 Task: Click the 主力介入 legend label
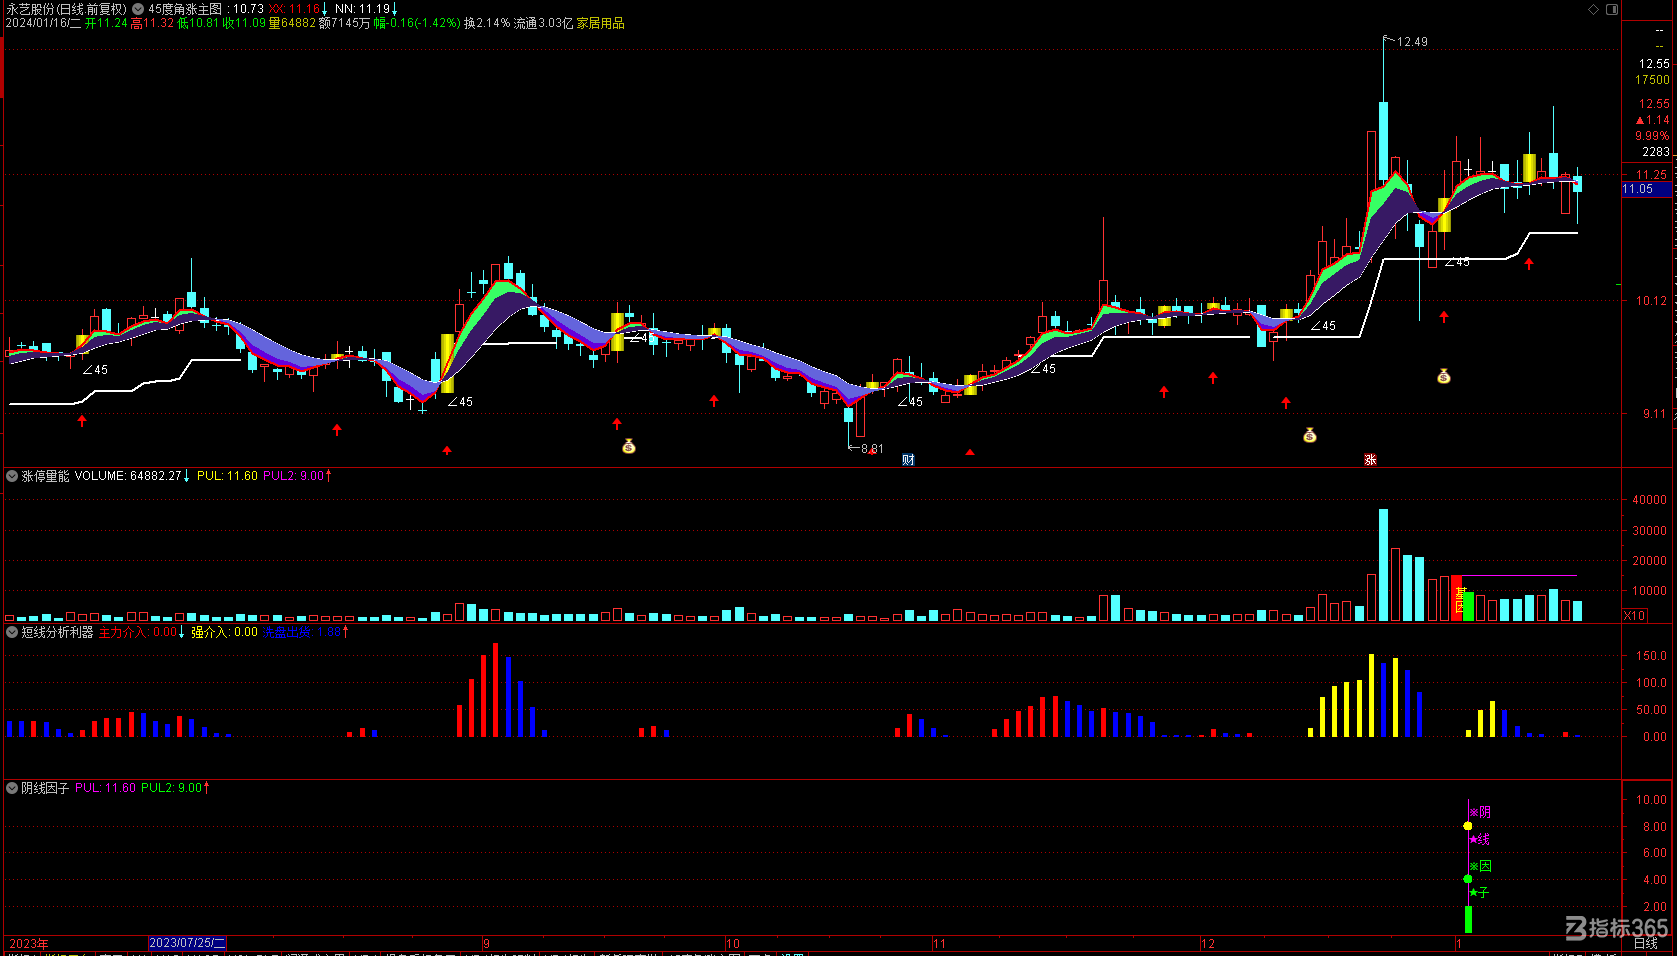pyautogui.click(x=122, y=632)
